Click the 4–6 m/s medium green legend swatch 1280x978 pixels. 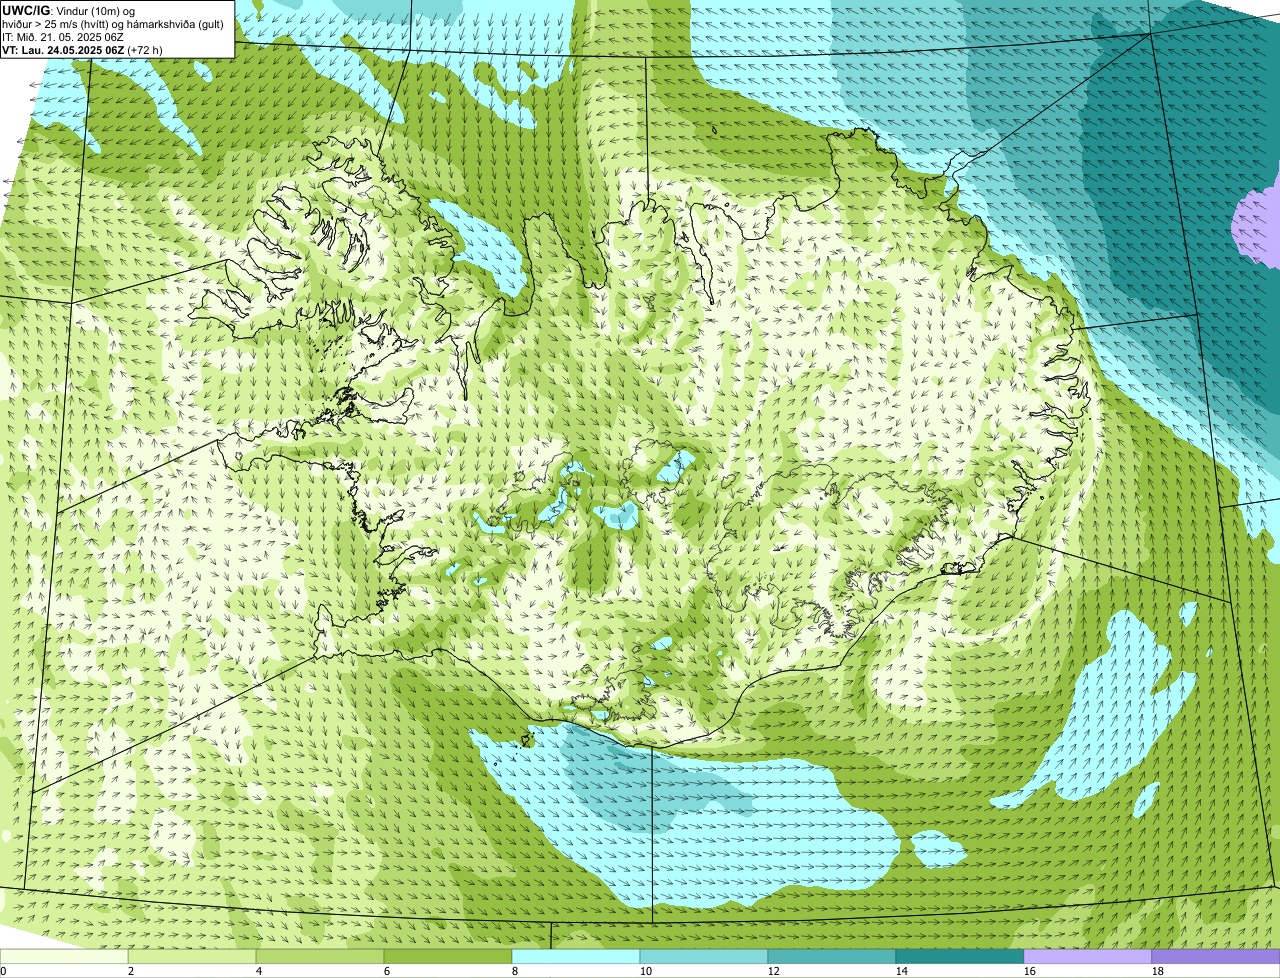click(320, 956)
